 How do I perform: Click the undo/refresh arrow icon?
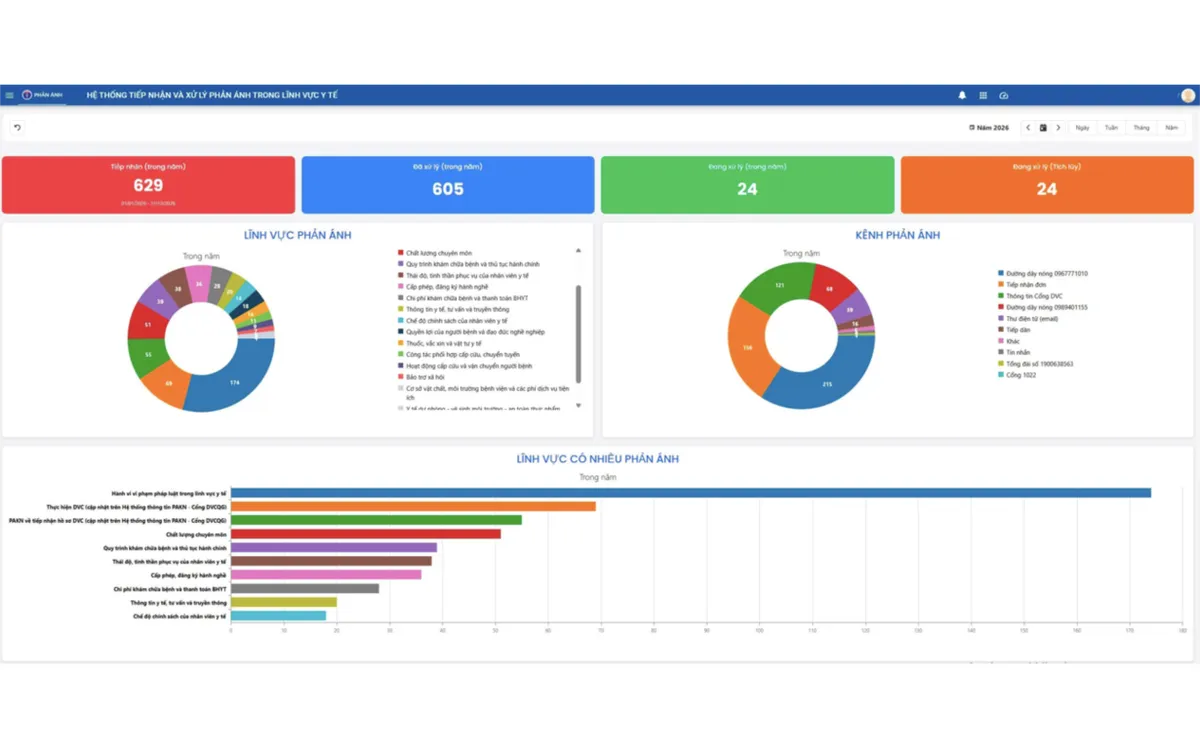click(17, 128)
